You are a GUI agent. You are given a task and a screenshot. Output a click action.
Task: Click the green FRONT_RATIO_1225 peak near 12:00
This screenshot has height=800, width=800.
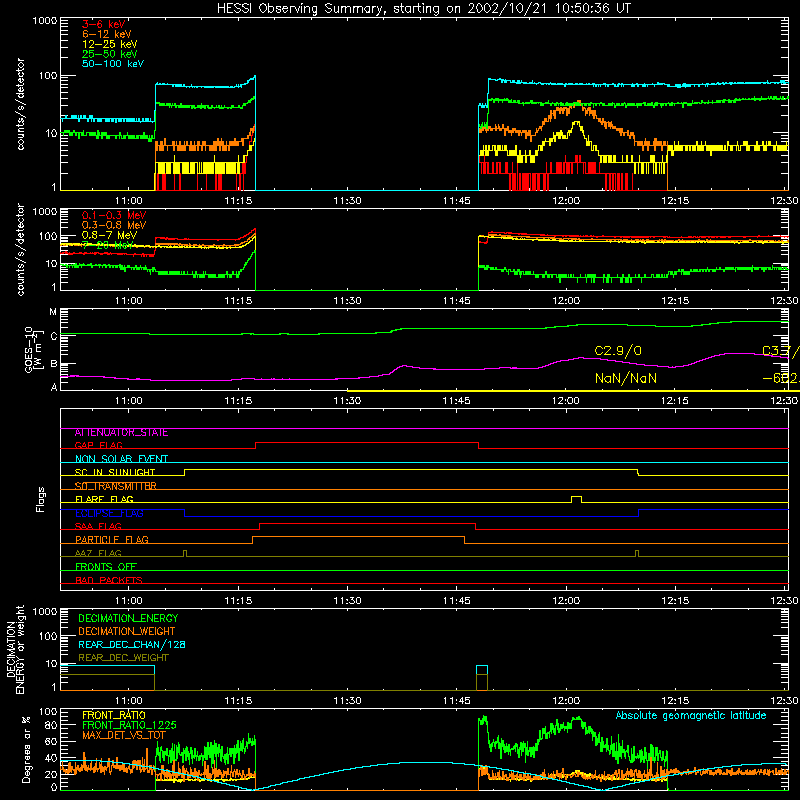(577, 720)
